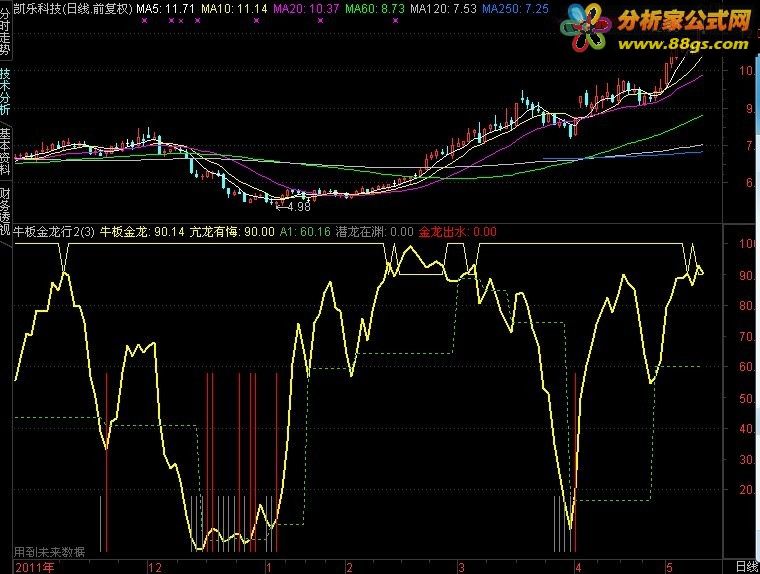Click the stock title 凯乐科技(日线.前复权)
The height and width of the screenshot is (574, 760).
pos(73,8)
